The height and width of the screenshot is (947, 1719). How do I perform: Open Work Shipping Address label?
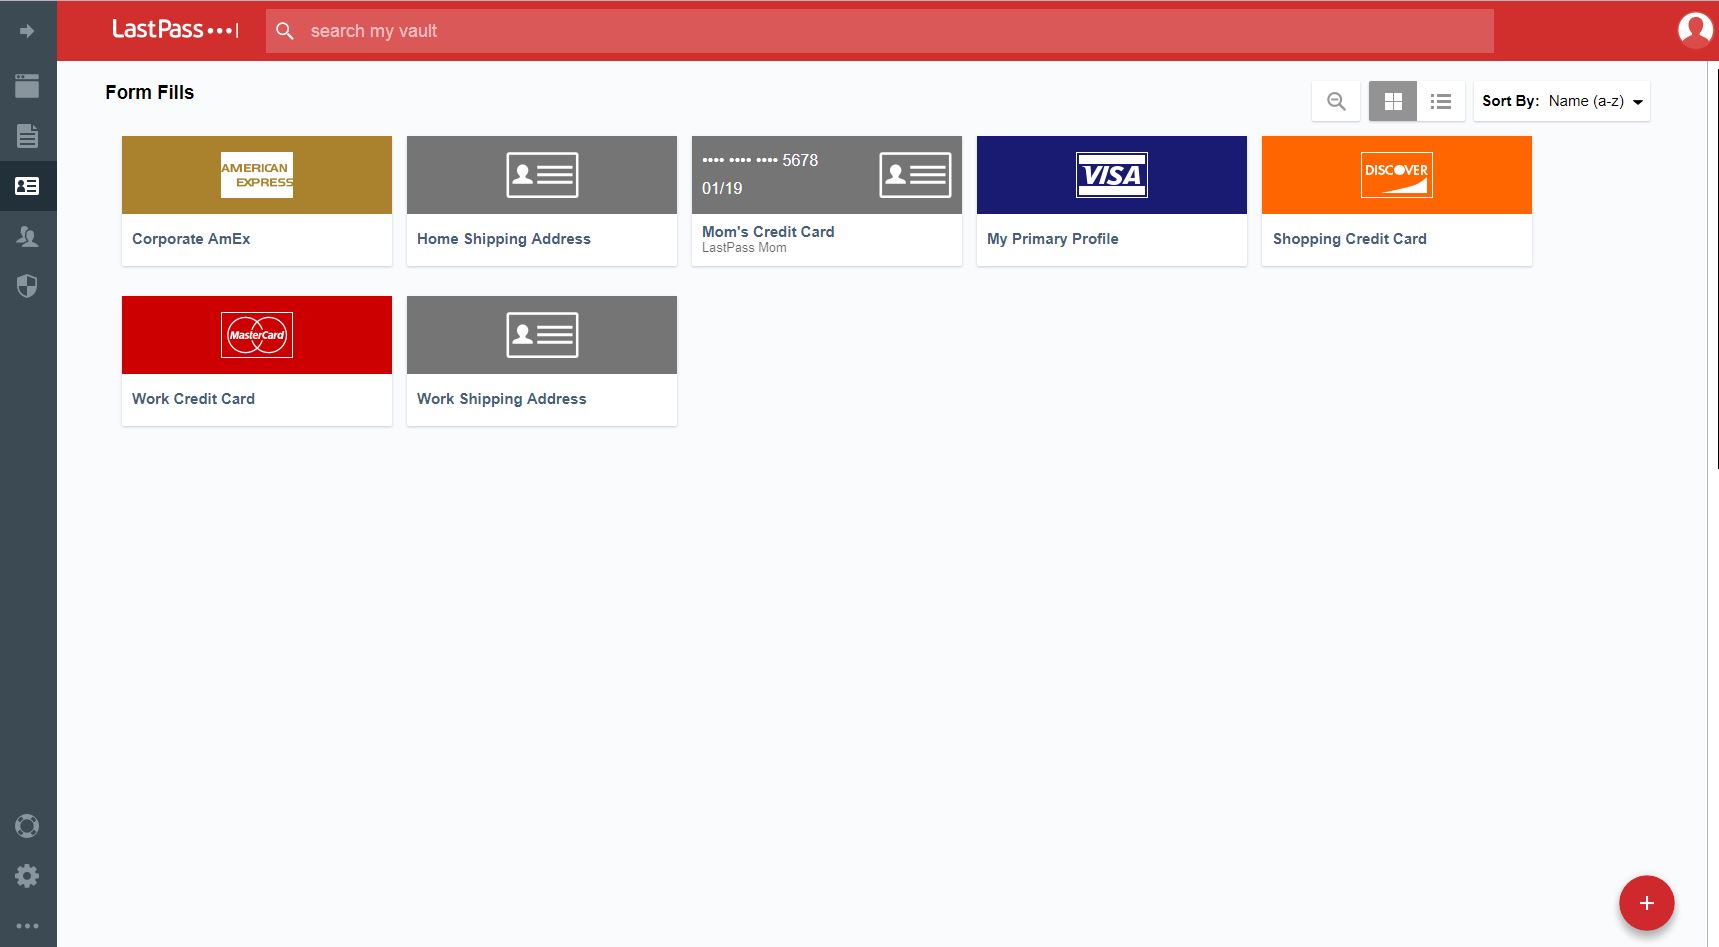coord(502,399)
